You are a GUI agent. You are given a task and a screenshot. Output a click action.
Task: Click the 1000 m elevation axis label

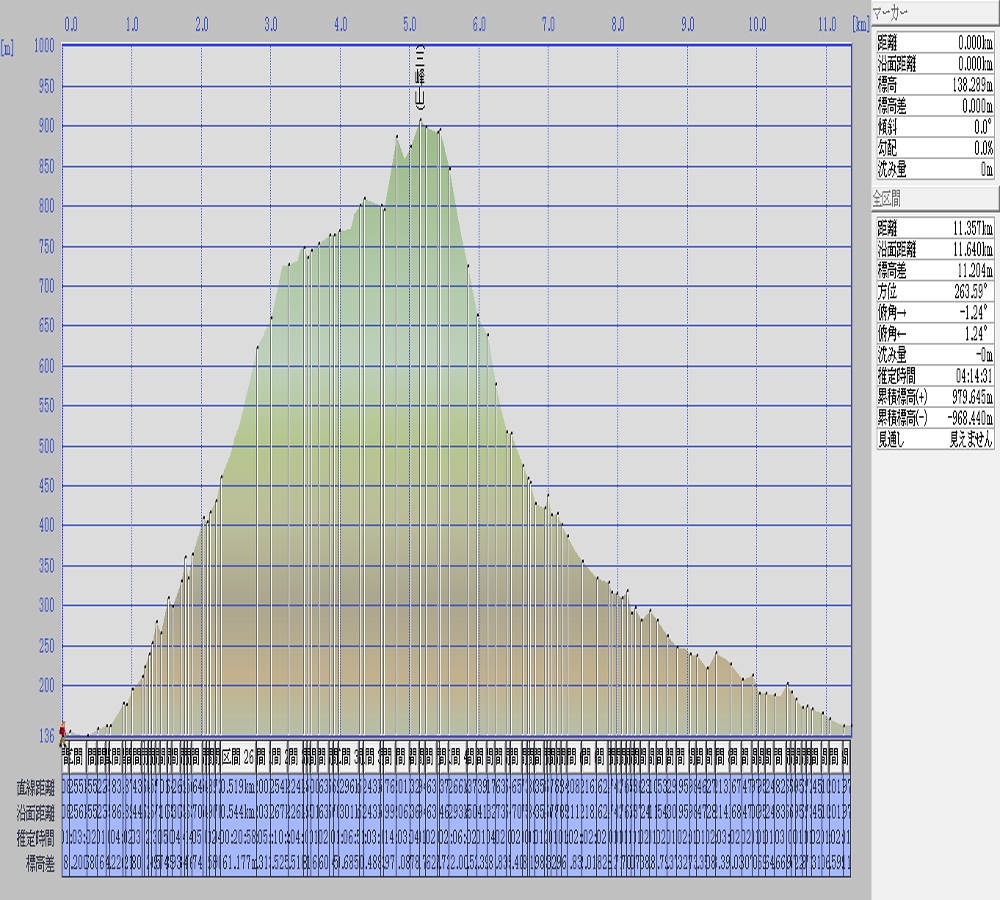[x=43, y=45]
